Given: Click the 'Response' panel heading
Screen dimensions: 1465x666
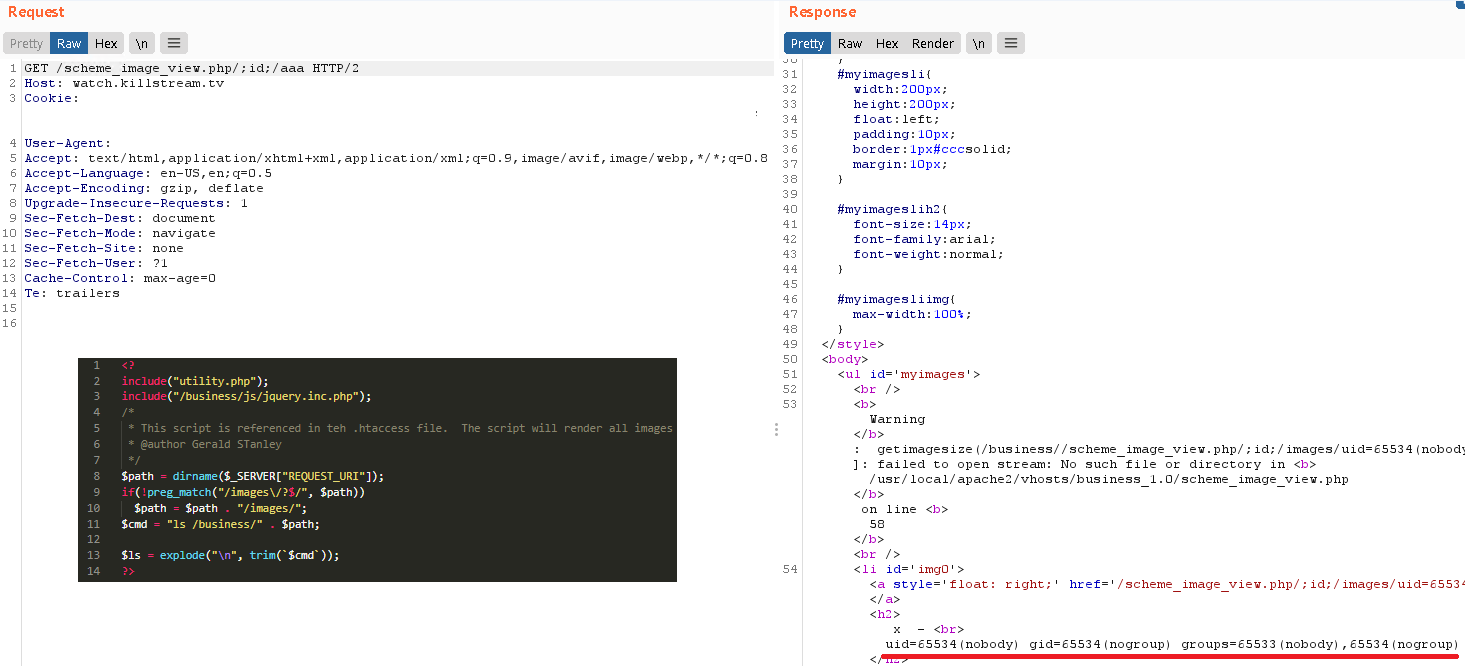Looking at the screenshot, I should pyautogui.click(x=822, y=12).
